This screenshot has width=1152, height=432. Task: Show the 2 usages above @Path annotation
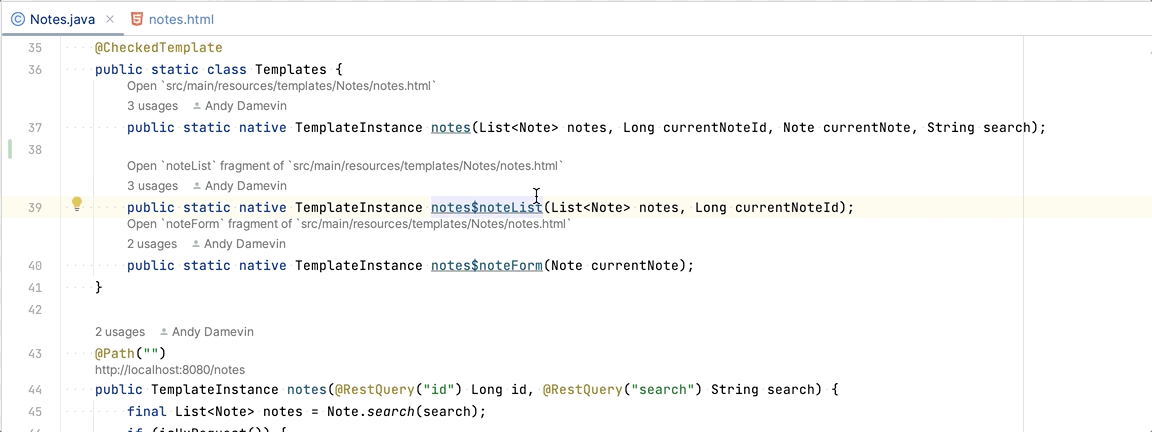(x=120, y=332)
